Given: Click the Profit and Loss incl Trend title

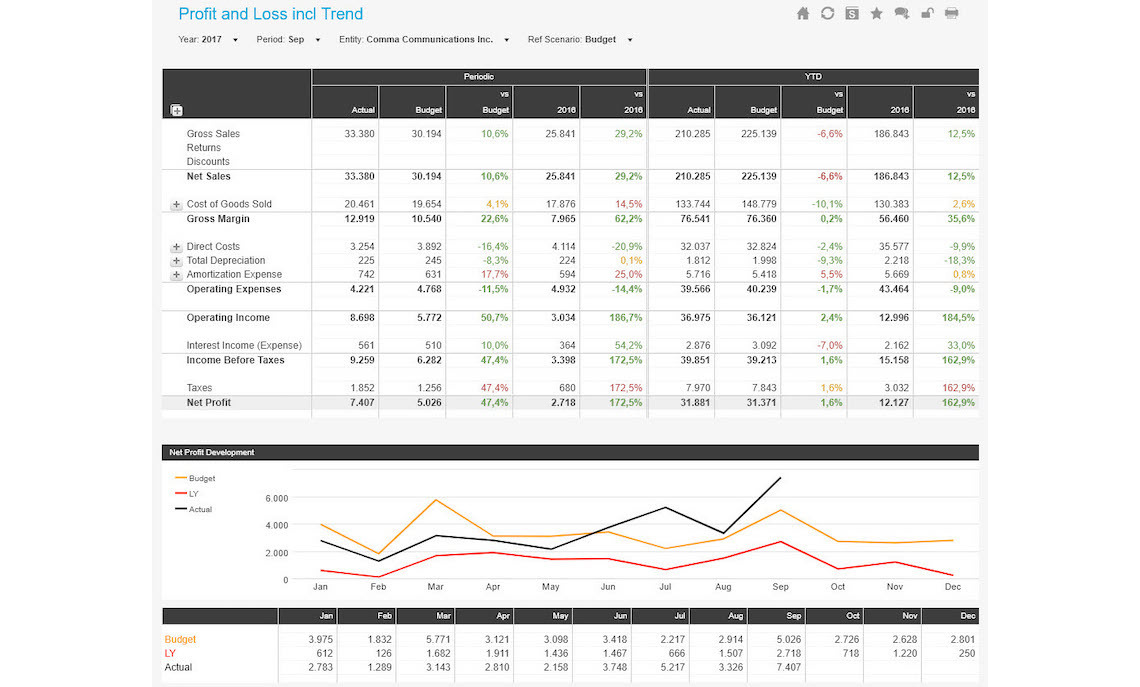Looking at the screenshot, I should [270, 14].
